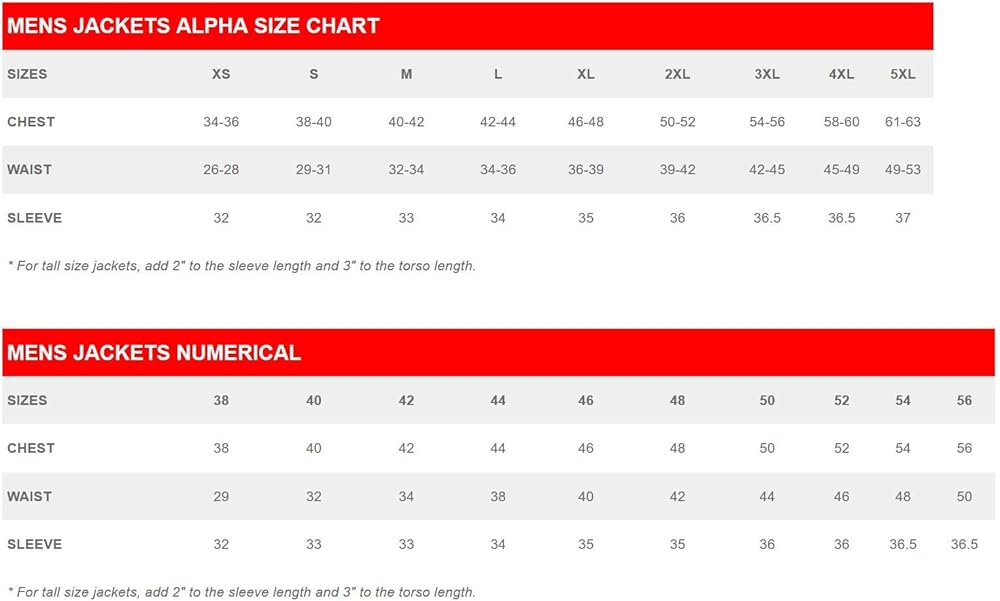
Task: Select the XS size column header
Action: (221, 74)
